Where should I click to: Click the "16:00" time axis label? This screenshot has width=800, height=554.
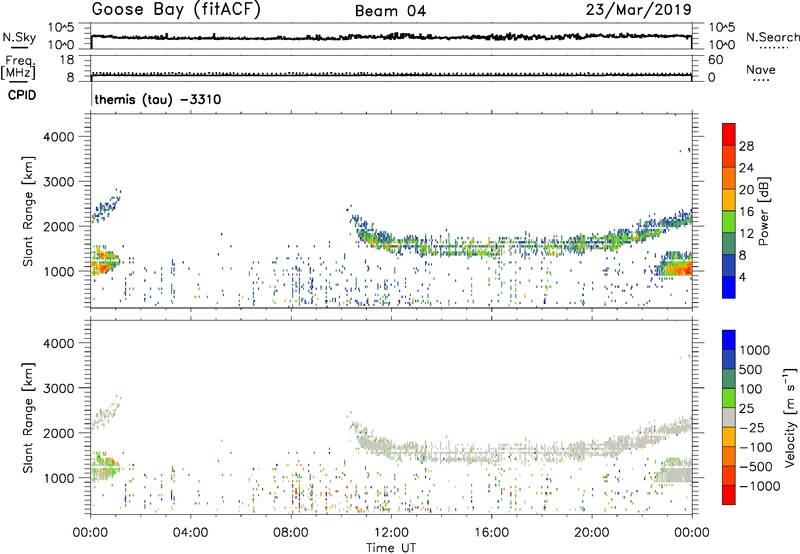pos(491,533)
